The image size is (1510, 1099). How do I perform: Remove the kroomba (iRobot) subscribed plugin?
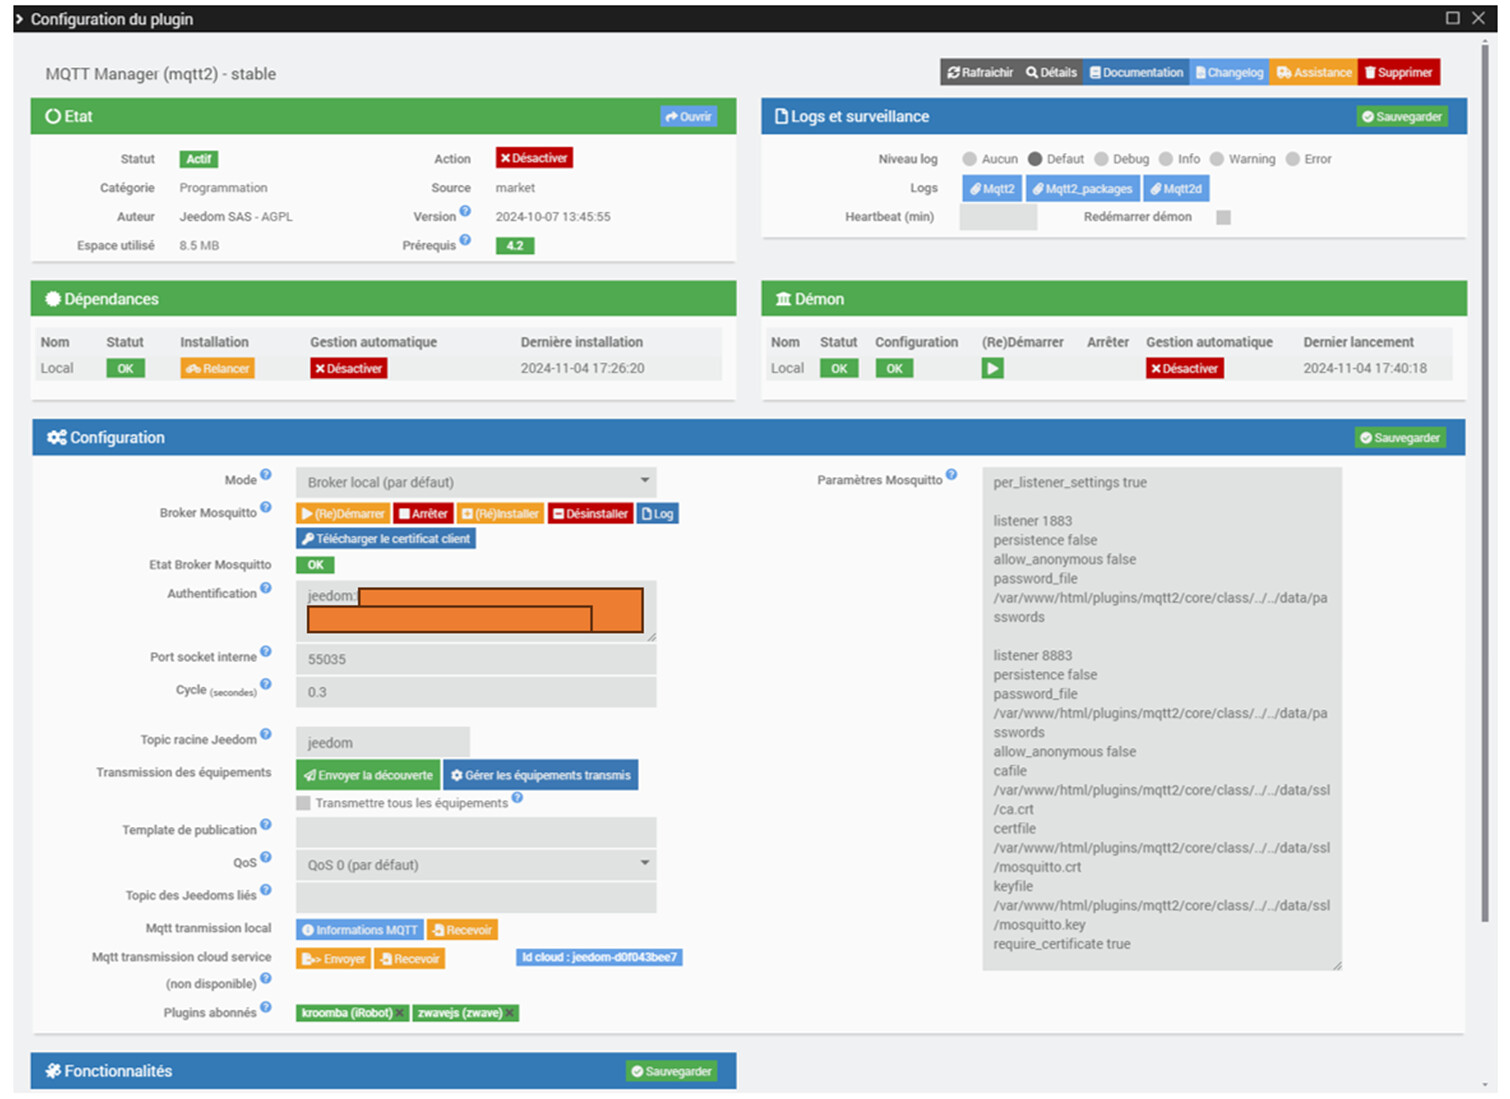point(400,1013)
